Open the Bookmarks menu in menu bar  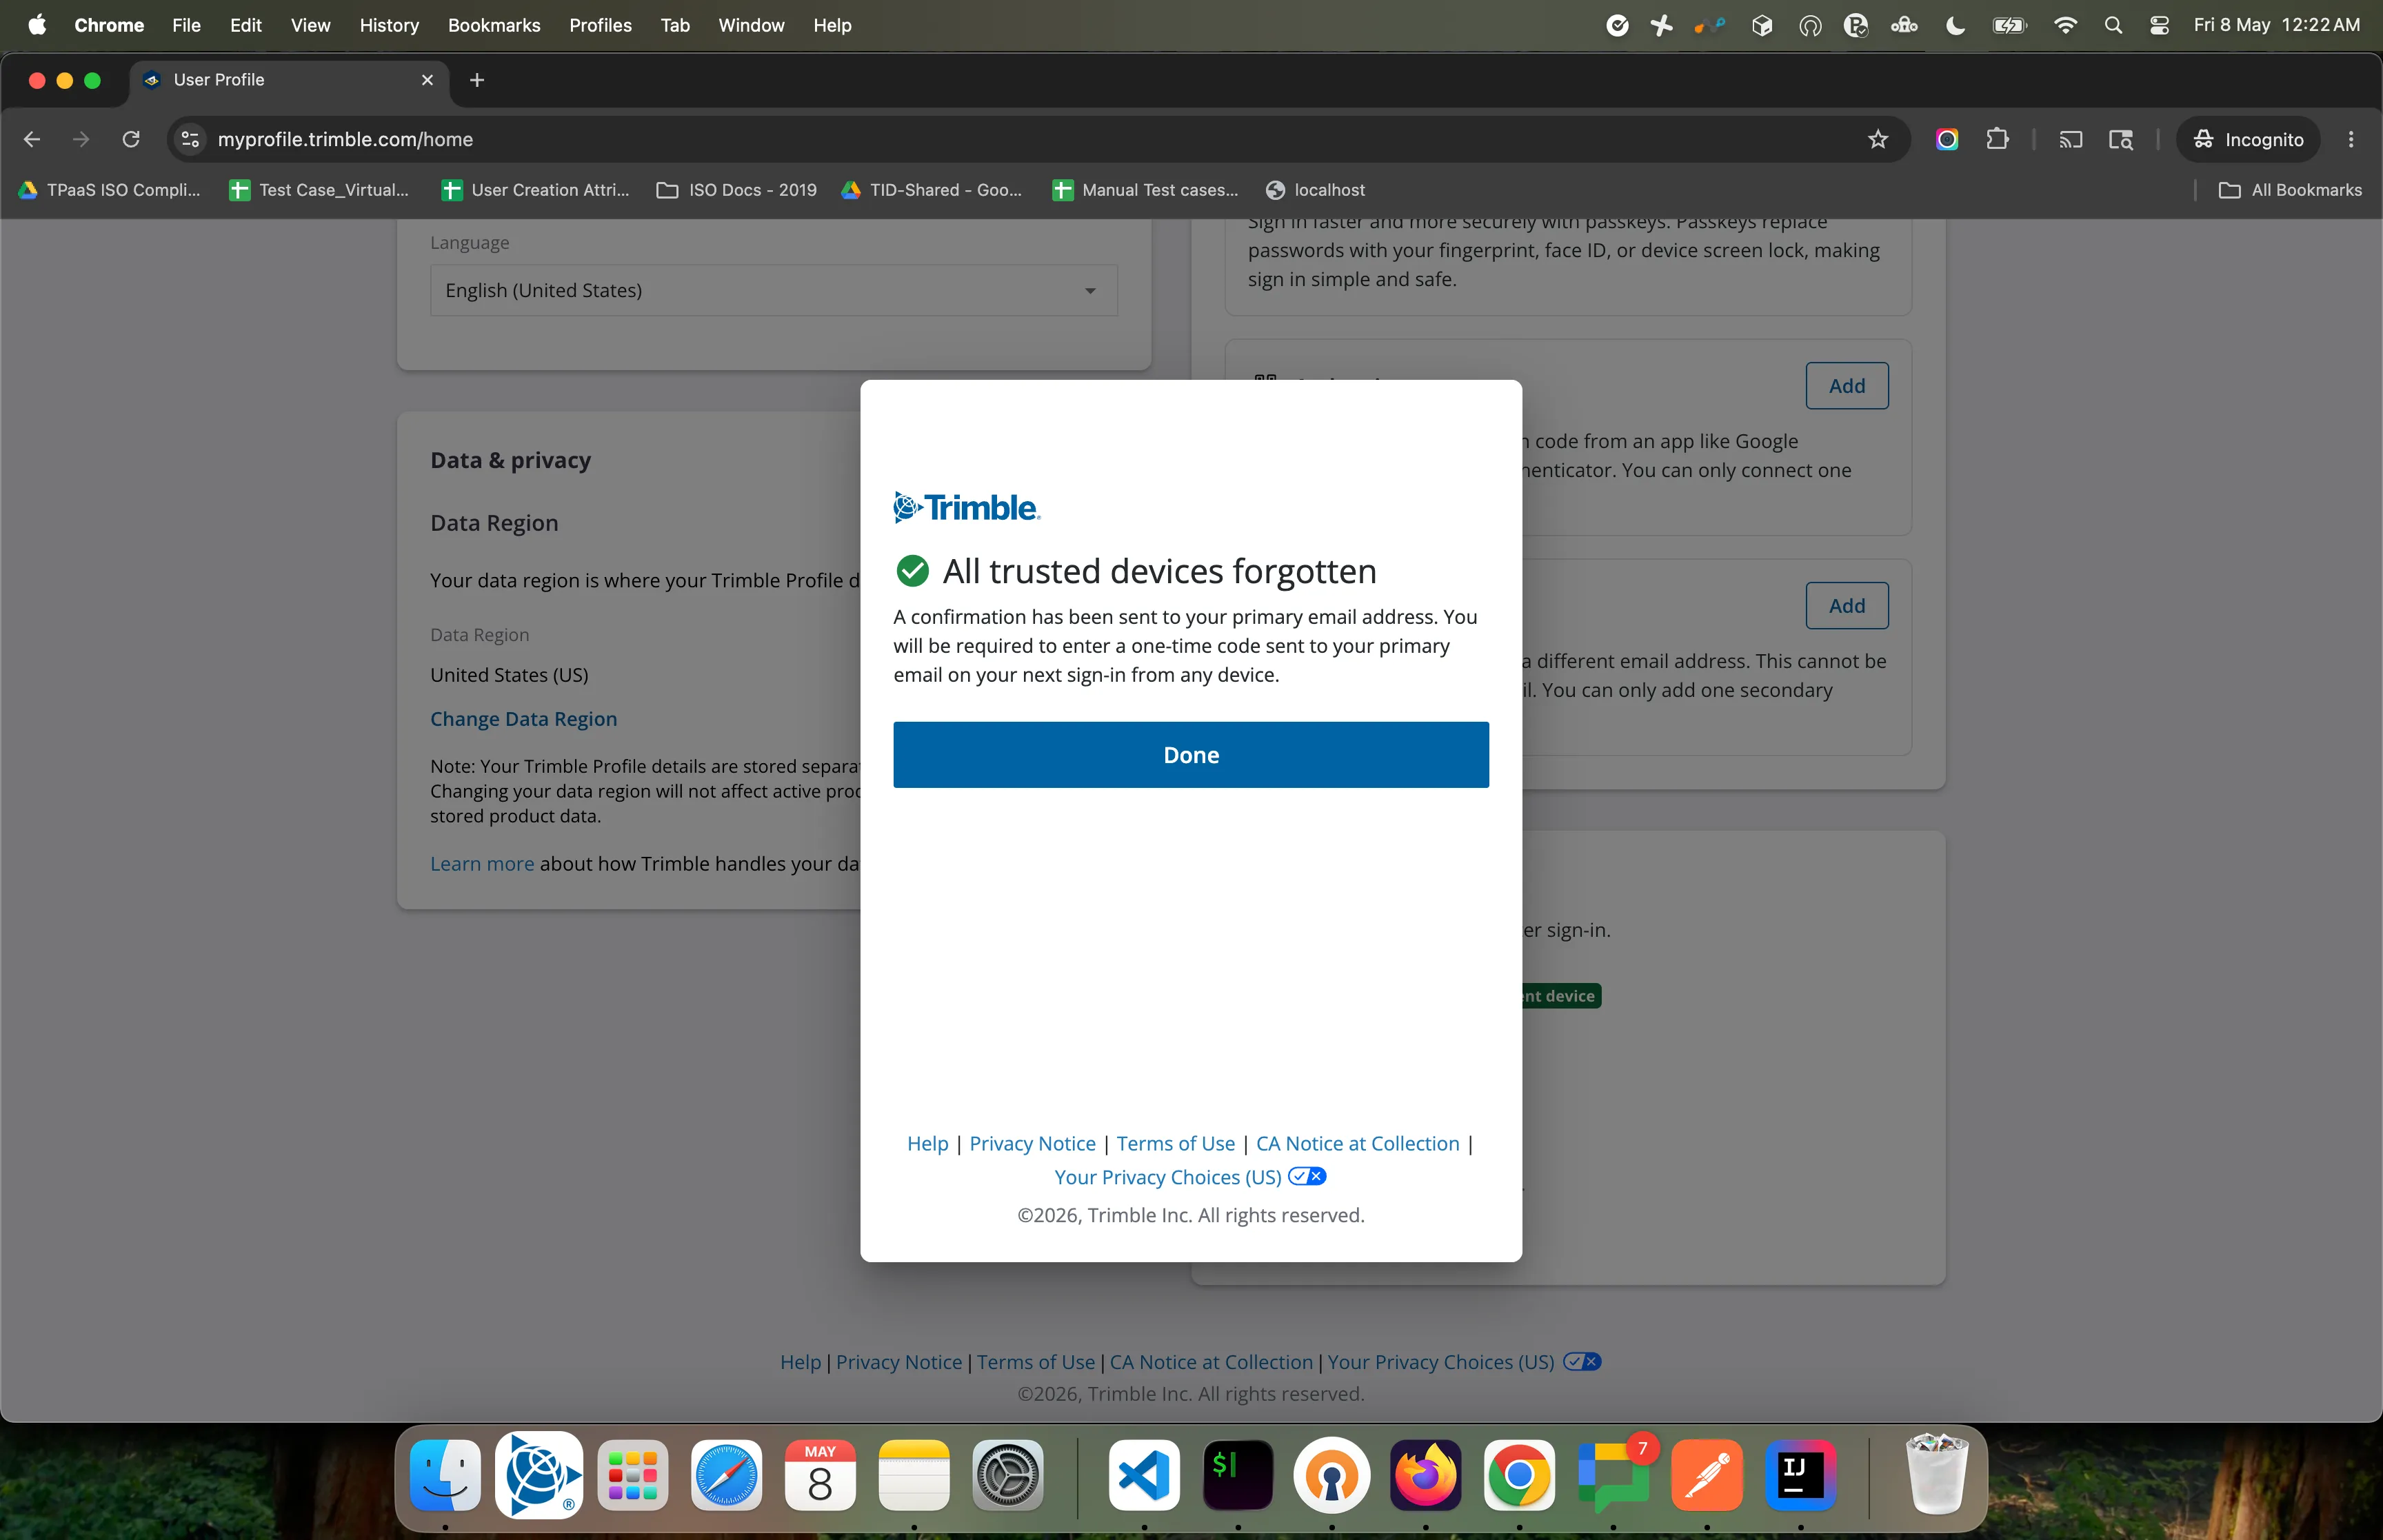click(x=494, y=25)
